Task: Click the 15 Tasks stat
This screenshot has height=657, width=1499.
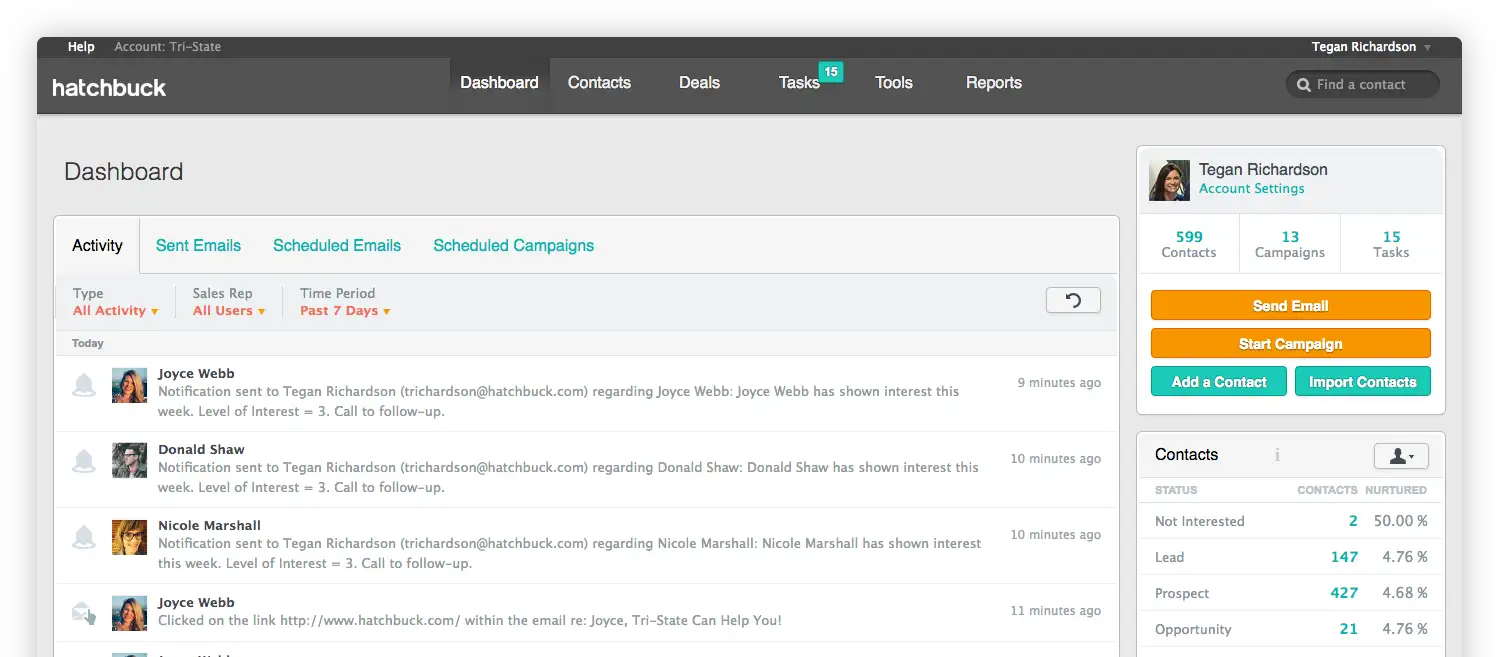Action: coord(1391,244)
